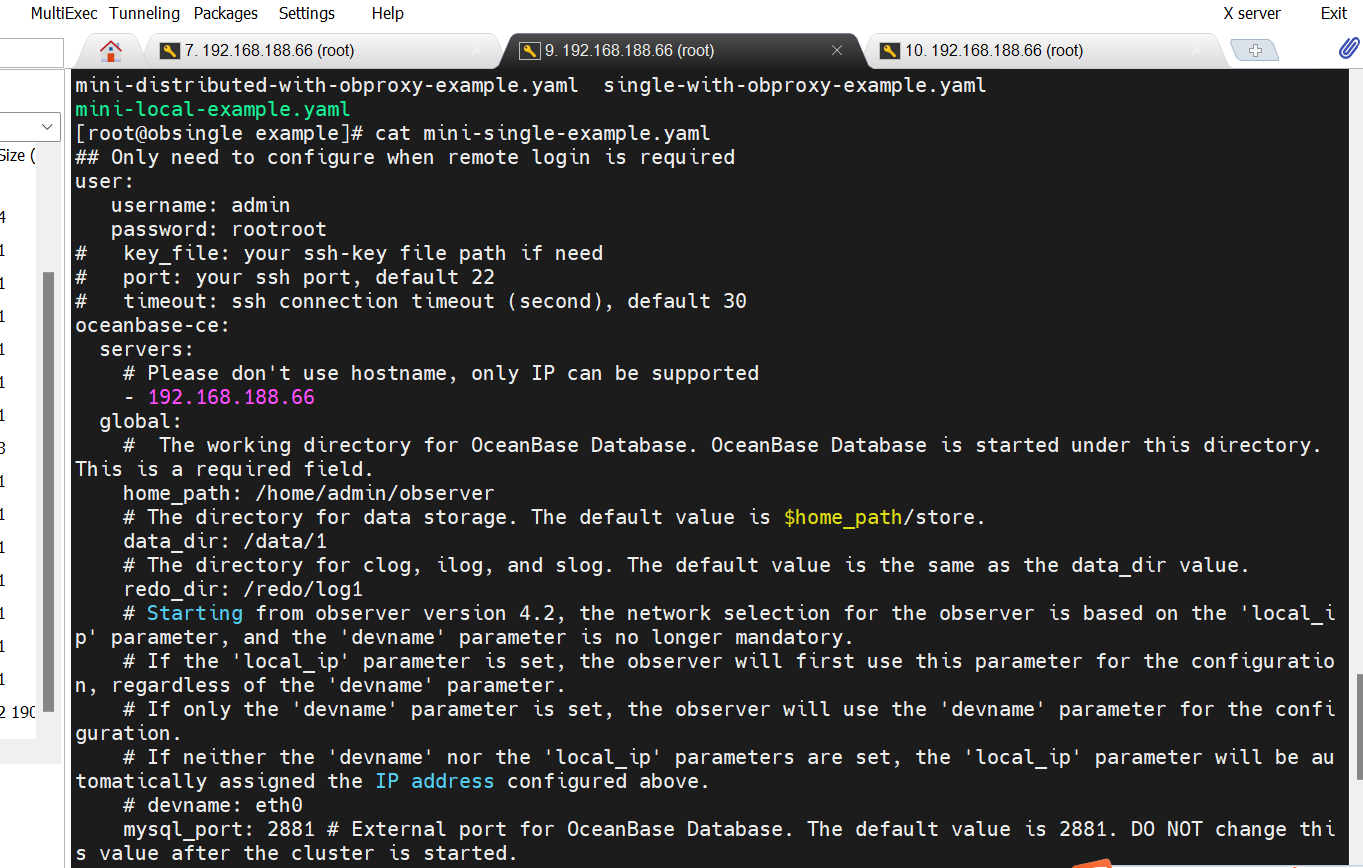Image resolution: width=1363 pixels, height=868 pixels.
Task: Open the MultiExec menu
Action: click(x=65, y=13)
